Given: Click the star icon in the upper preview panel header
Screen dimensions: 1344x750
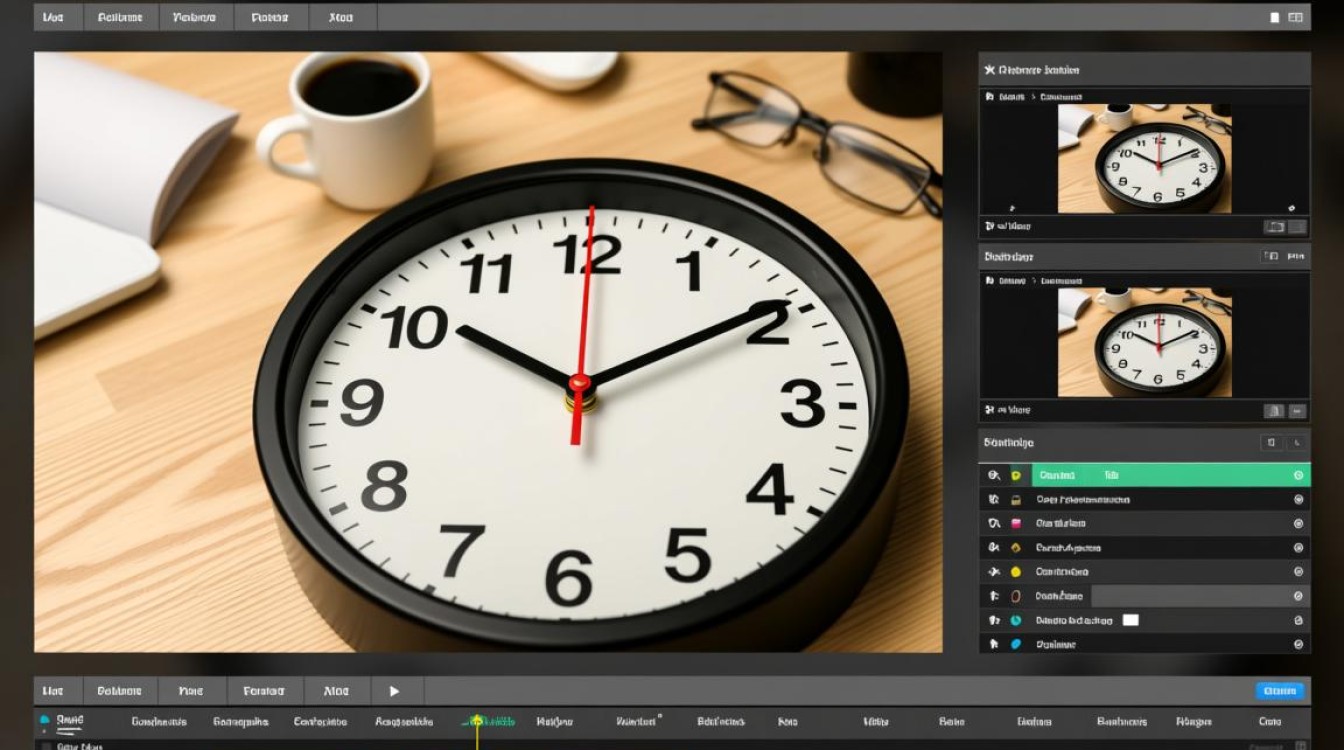Looking at the screenshot, I should pos(990,70).
